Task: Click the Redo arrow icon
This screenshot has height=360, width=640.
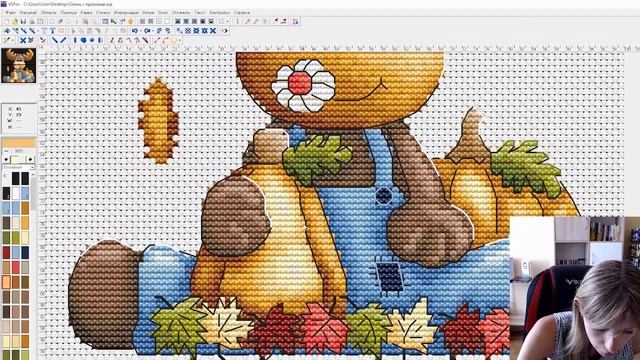Action: tap(147, 31)
